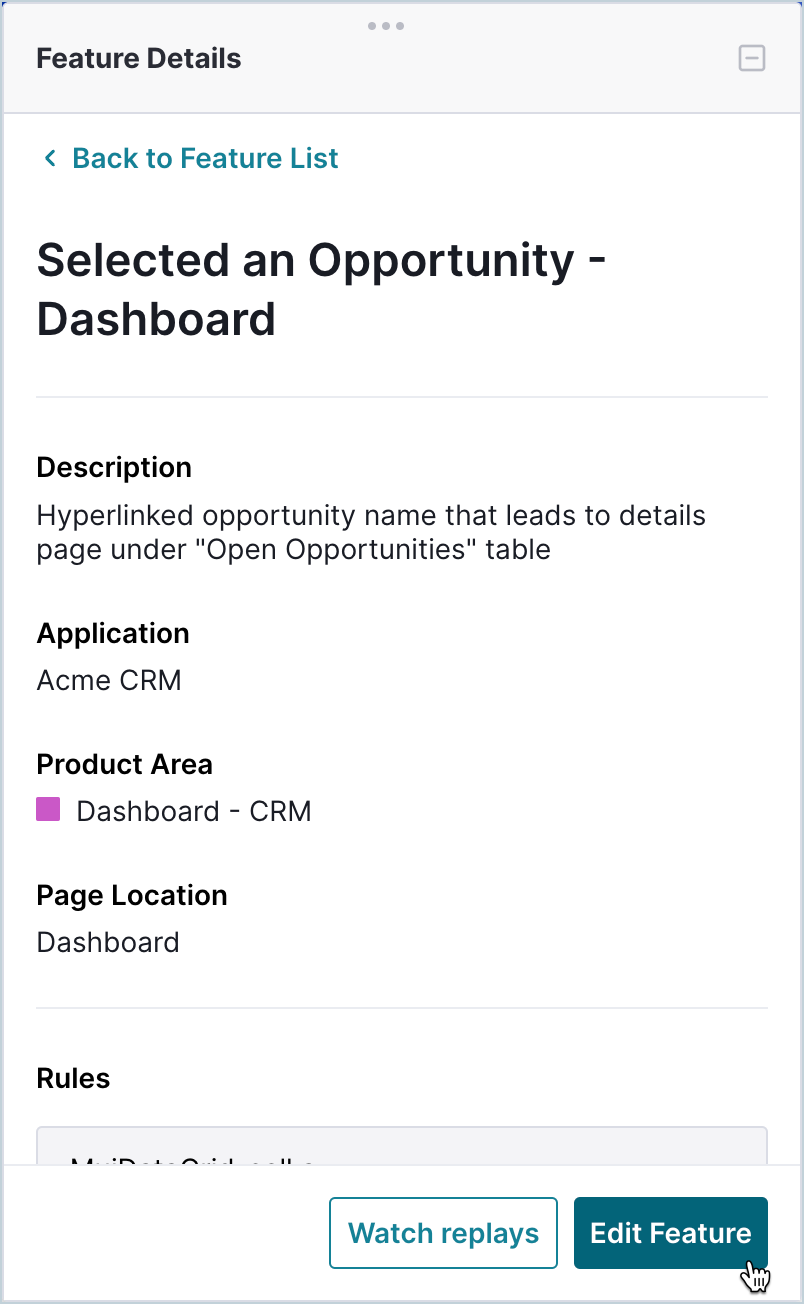Image resolution: width=804 pixels, height=1304 pixels.
Task: Click the hyperlinked opportunity description text
Action: click(371, 532)
